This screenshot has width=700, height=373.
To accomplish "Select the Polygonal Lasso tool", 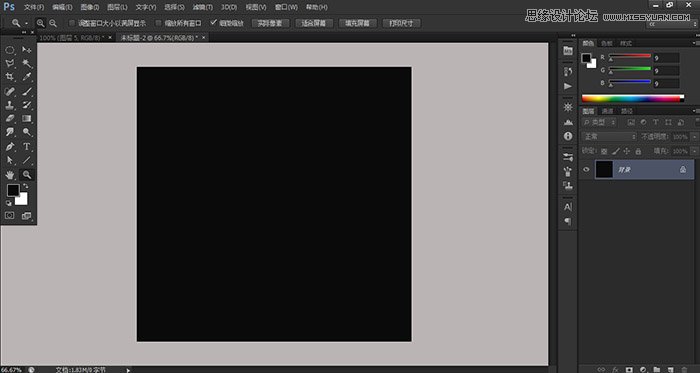I will [x=10, y=63].
